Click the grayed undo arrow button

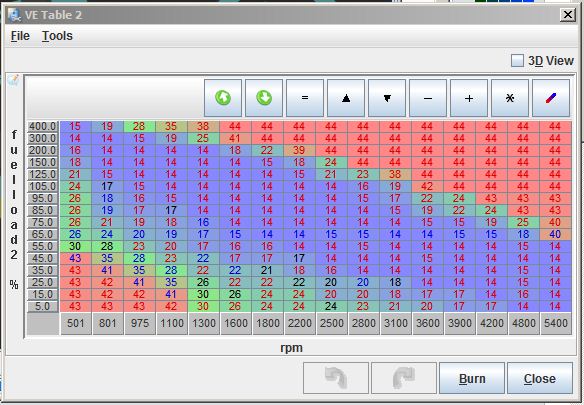coord(336,378)
